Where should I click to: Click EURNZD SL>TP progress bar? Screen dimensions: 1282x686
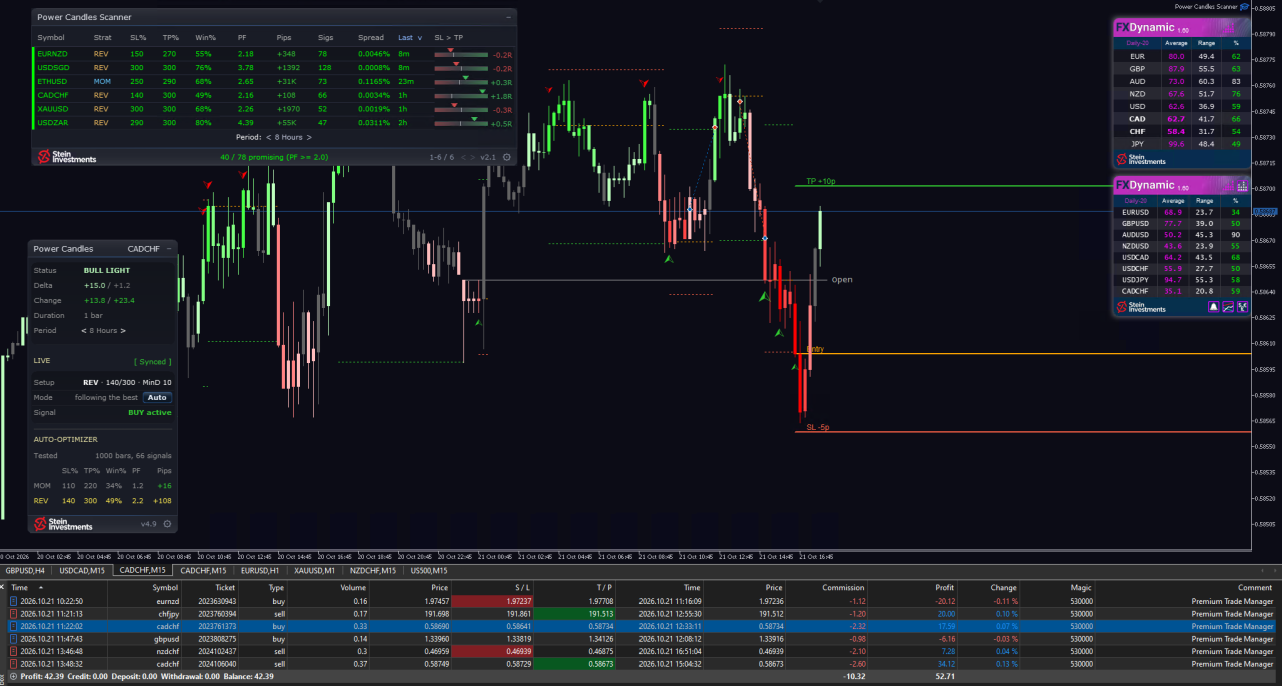click(461, 54)
